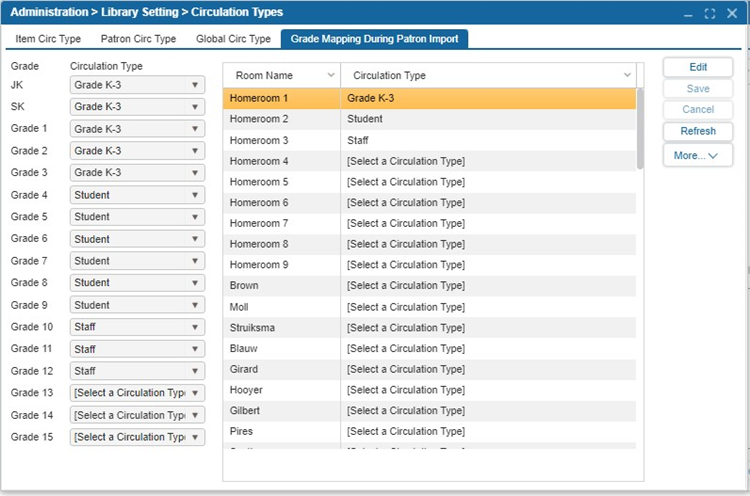
Task: Open Circulation Type column filter arrow
Action: tap(627, 75)
